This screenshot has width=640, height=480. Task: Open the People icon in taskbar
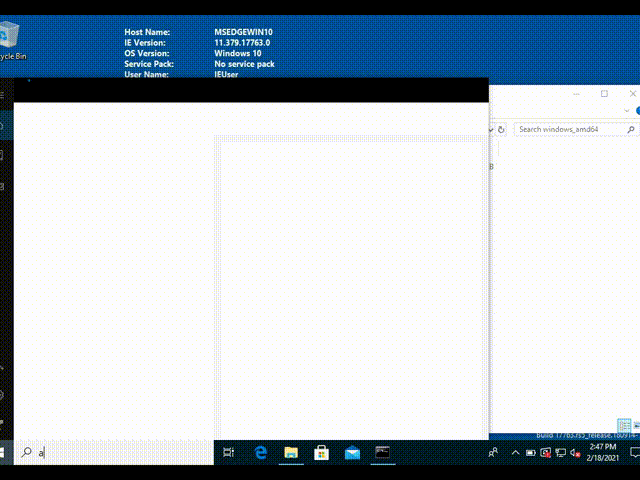click(493, 452)
